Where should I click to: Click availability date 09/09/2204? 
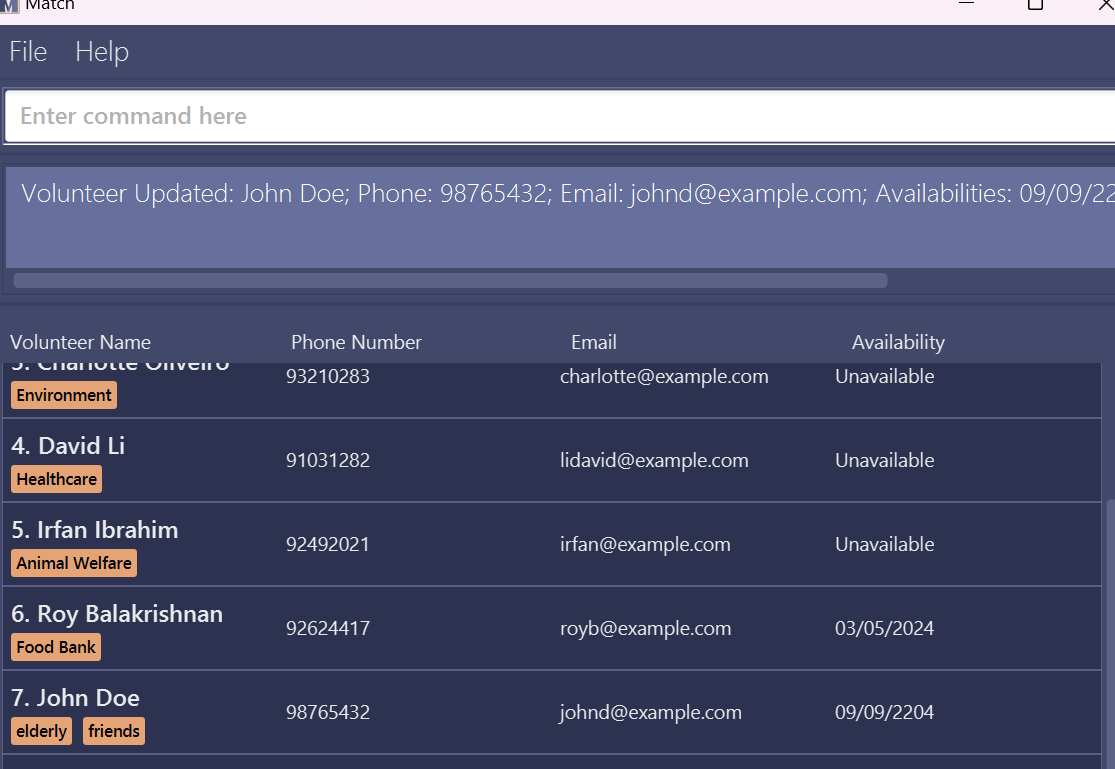point(885,712)
